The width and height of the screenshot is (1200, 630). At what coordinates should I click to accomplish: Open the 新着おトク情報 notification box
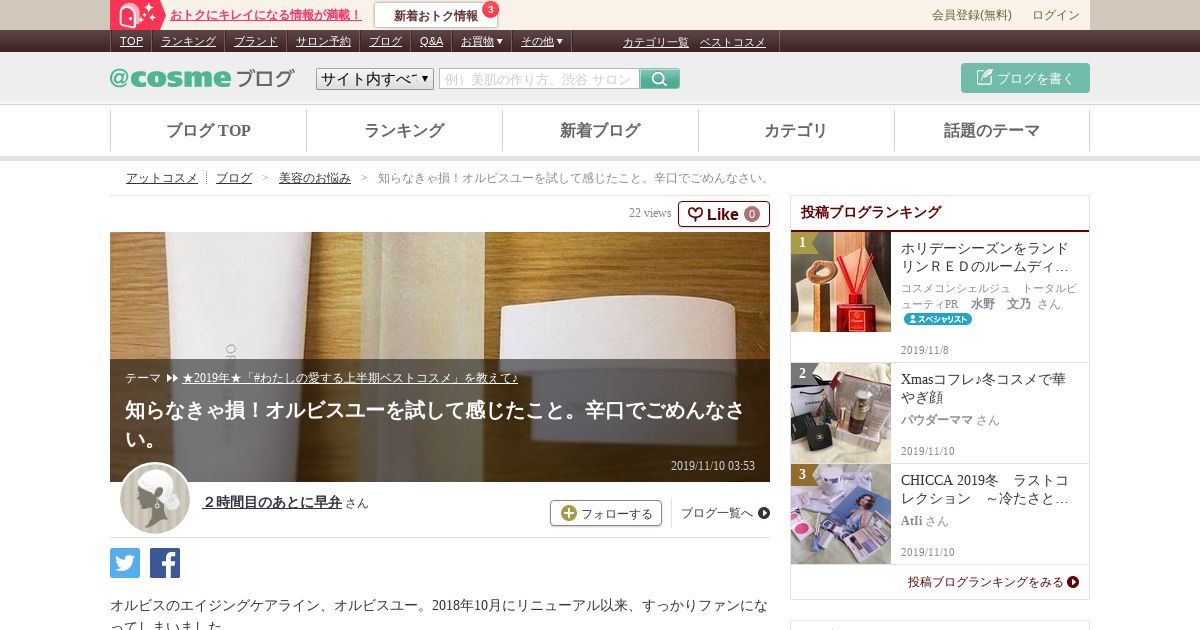click(436, 15)
